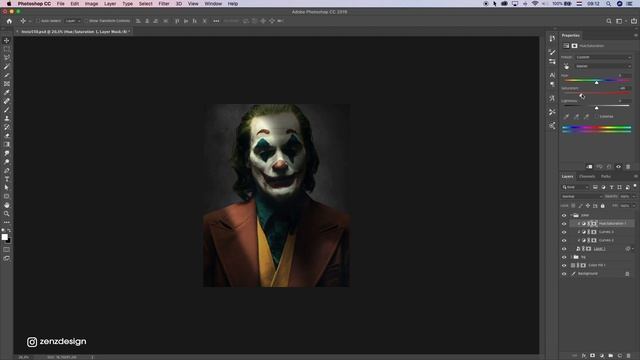The width and height of the screenshot is (640, 360).
Task: Toggle adjustment layer visibility eye in Properties
Action: click(618, 167)
